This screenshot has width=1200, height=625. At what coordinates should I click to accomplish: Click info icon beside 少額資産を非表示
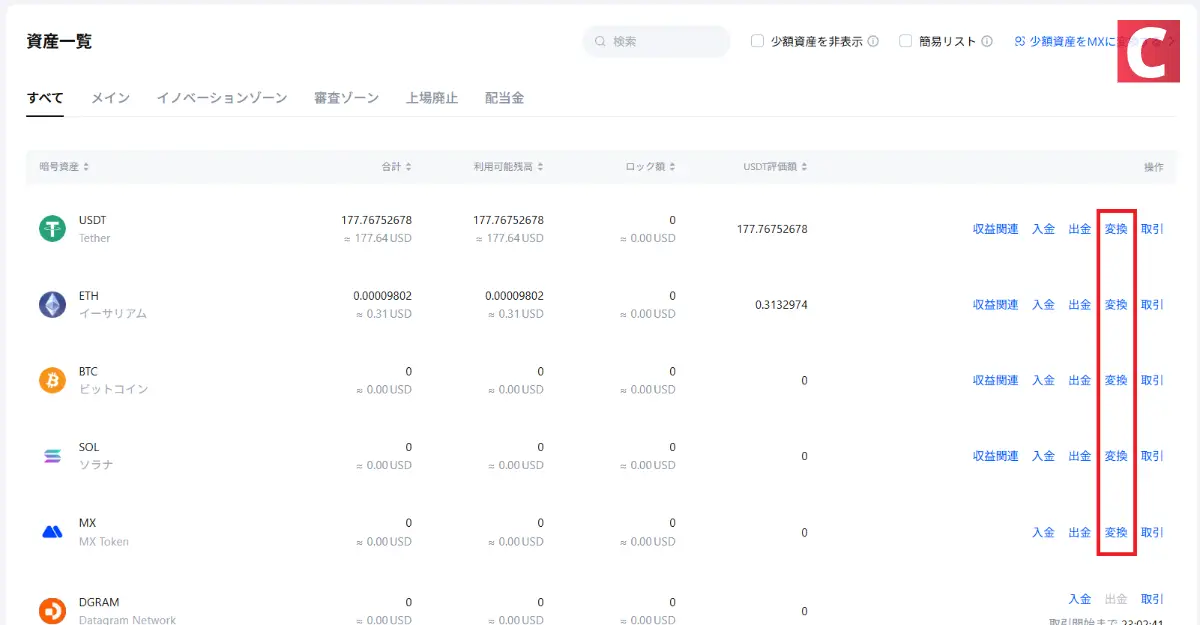coord(873,42)
